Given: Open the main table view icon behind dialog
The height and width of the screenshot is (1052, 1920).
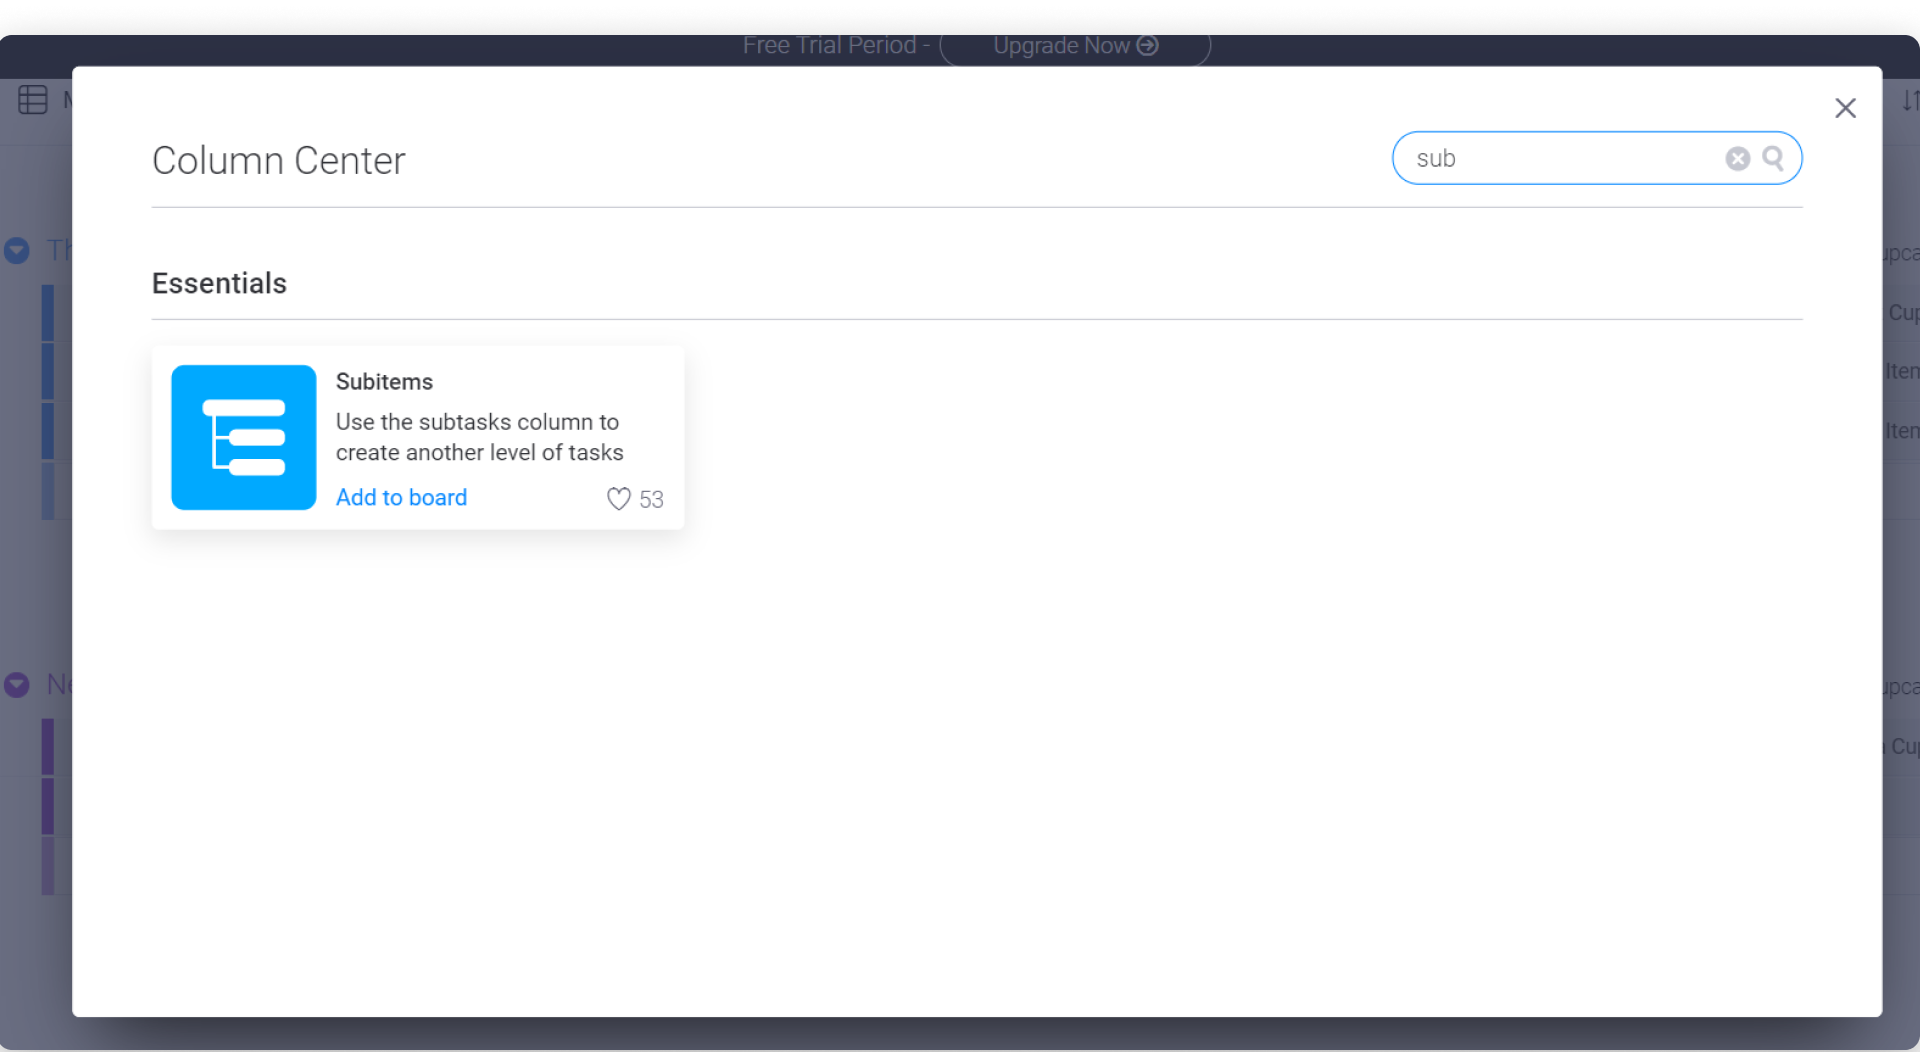Looking at the screenshot, I should click(33, 99).
